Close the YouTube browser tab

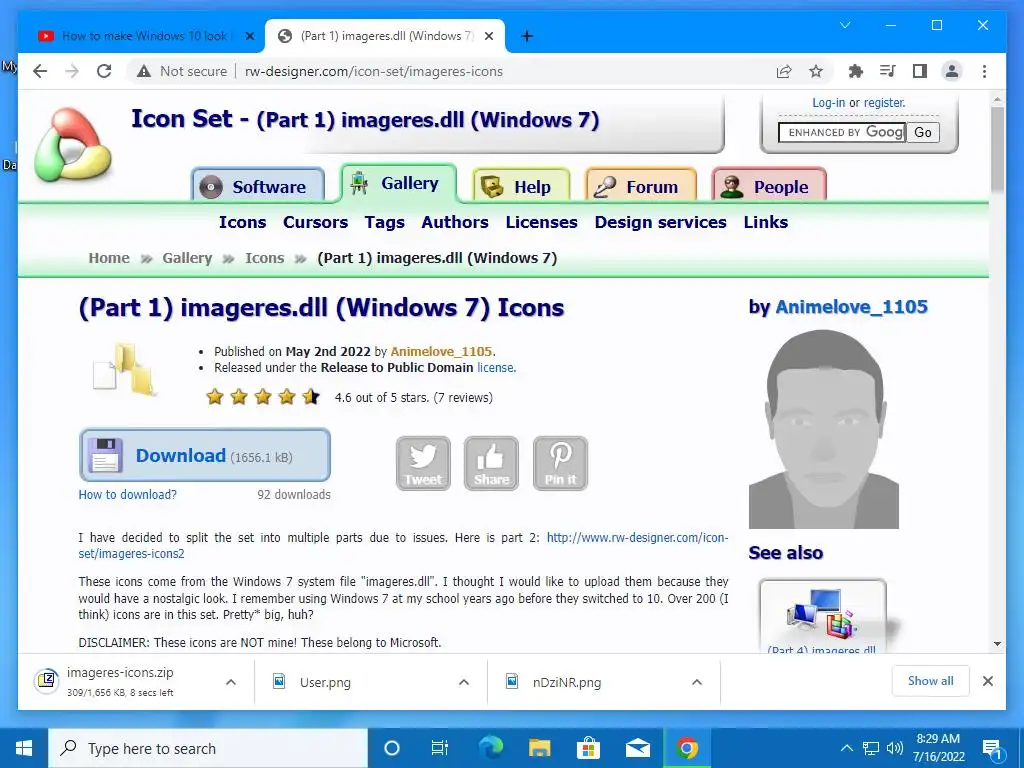point(249,36)
